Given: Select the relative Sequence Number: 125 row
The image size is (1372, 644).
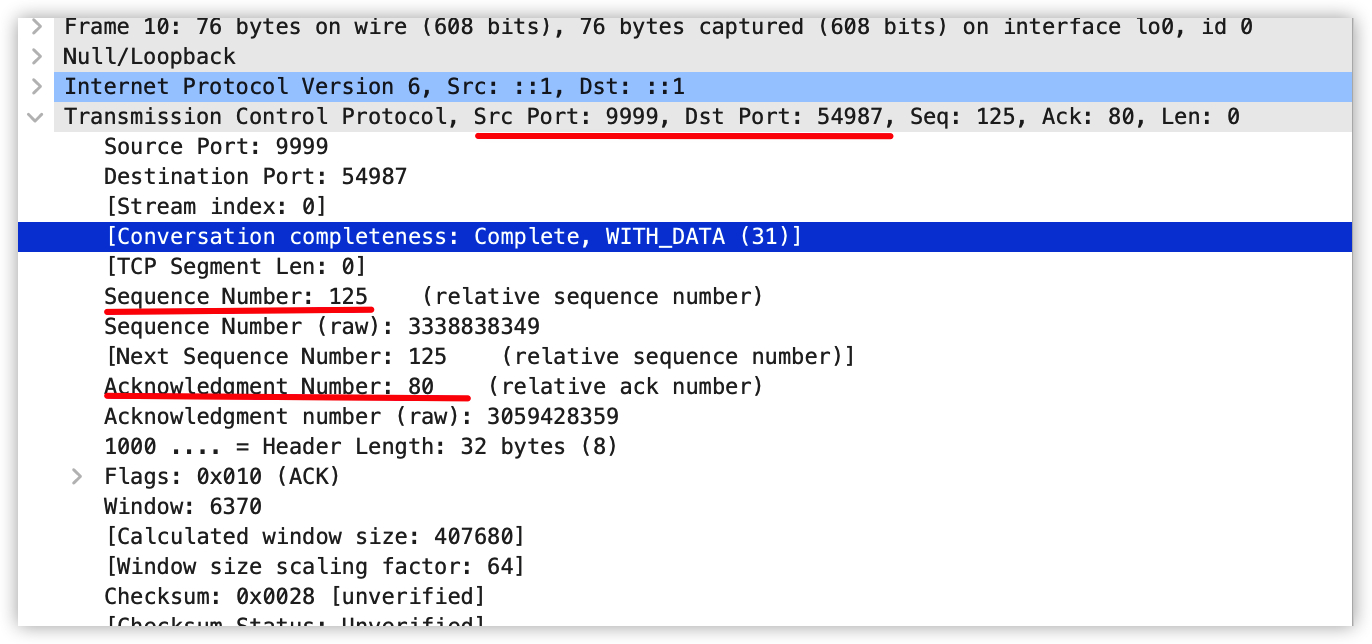Looking at the screenshot, I should point(236,297).
